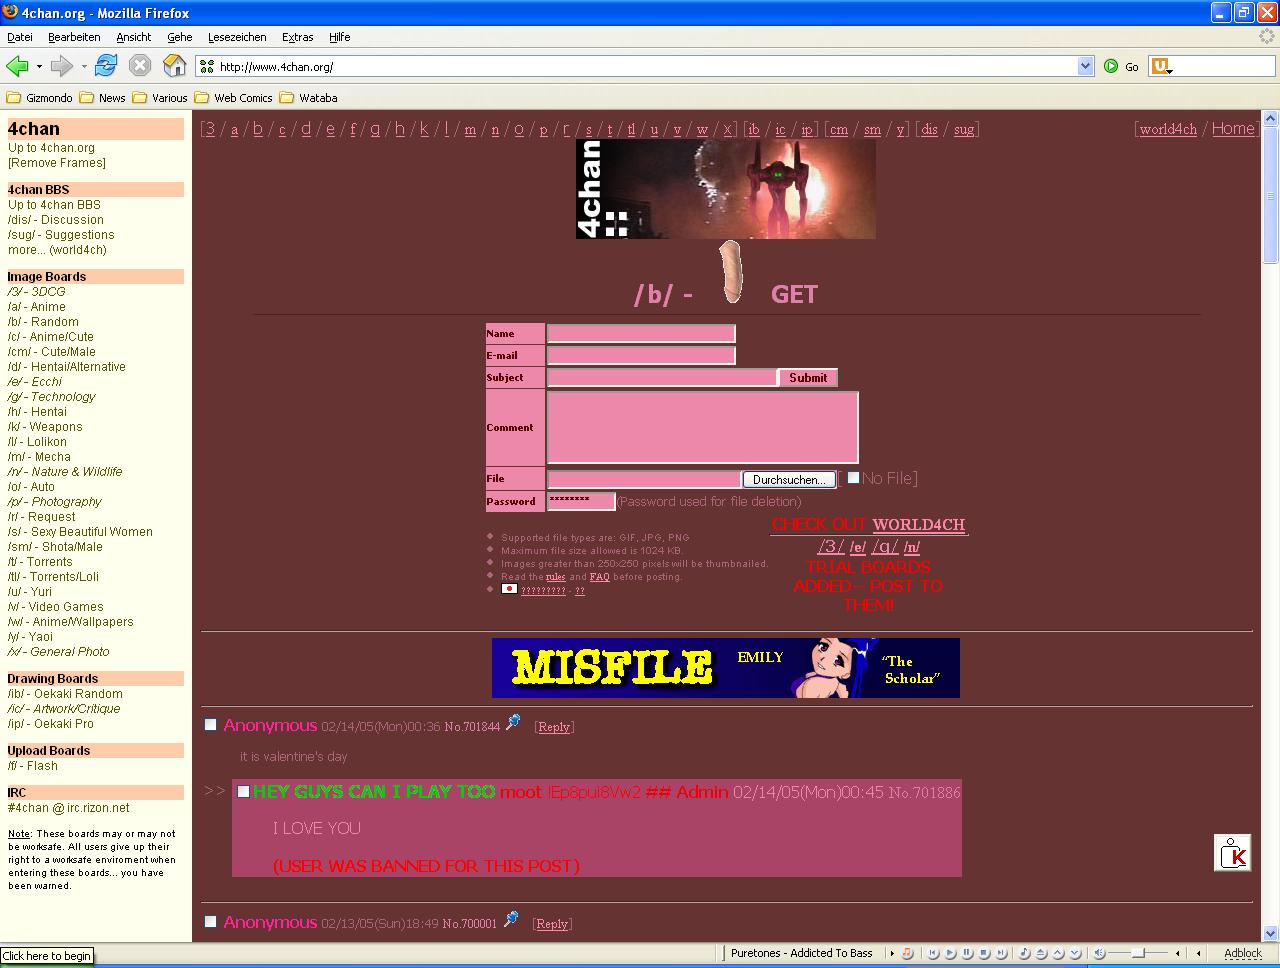Tick the No File checkbox

pos(853,478)
